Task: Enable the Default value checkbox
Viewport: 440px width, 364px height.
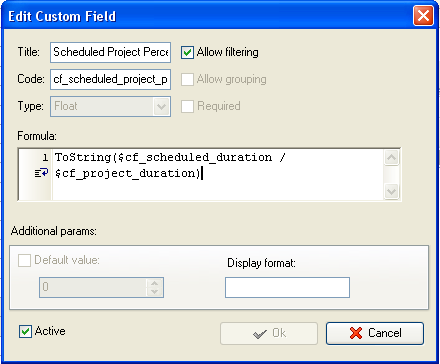Action: 24,260
